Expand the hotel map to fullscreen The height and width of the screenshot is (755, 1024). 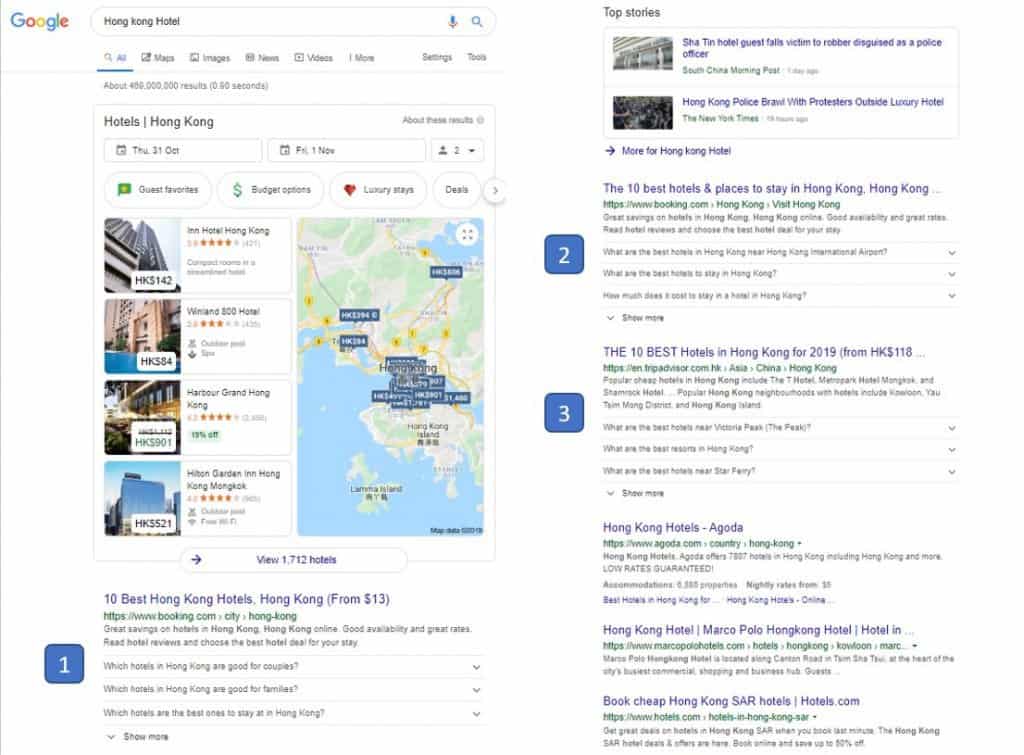[467, 235]
